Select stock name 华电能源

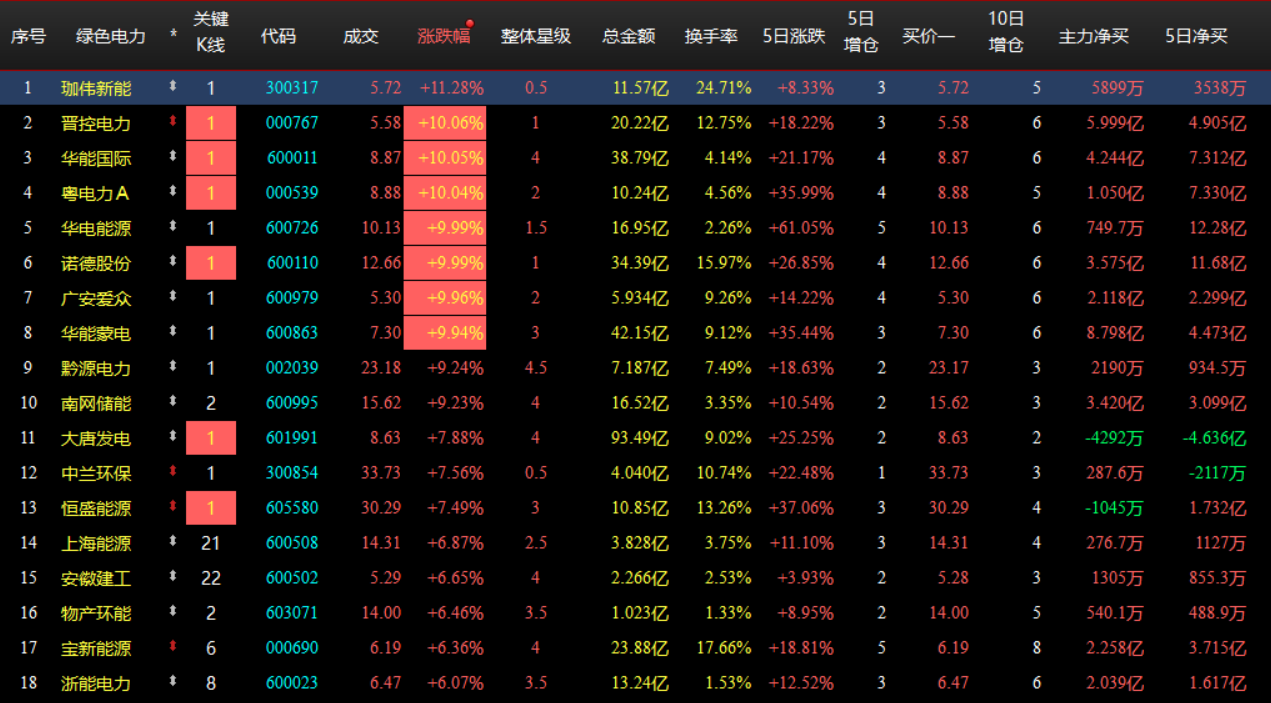(96, 228)
